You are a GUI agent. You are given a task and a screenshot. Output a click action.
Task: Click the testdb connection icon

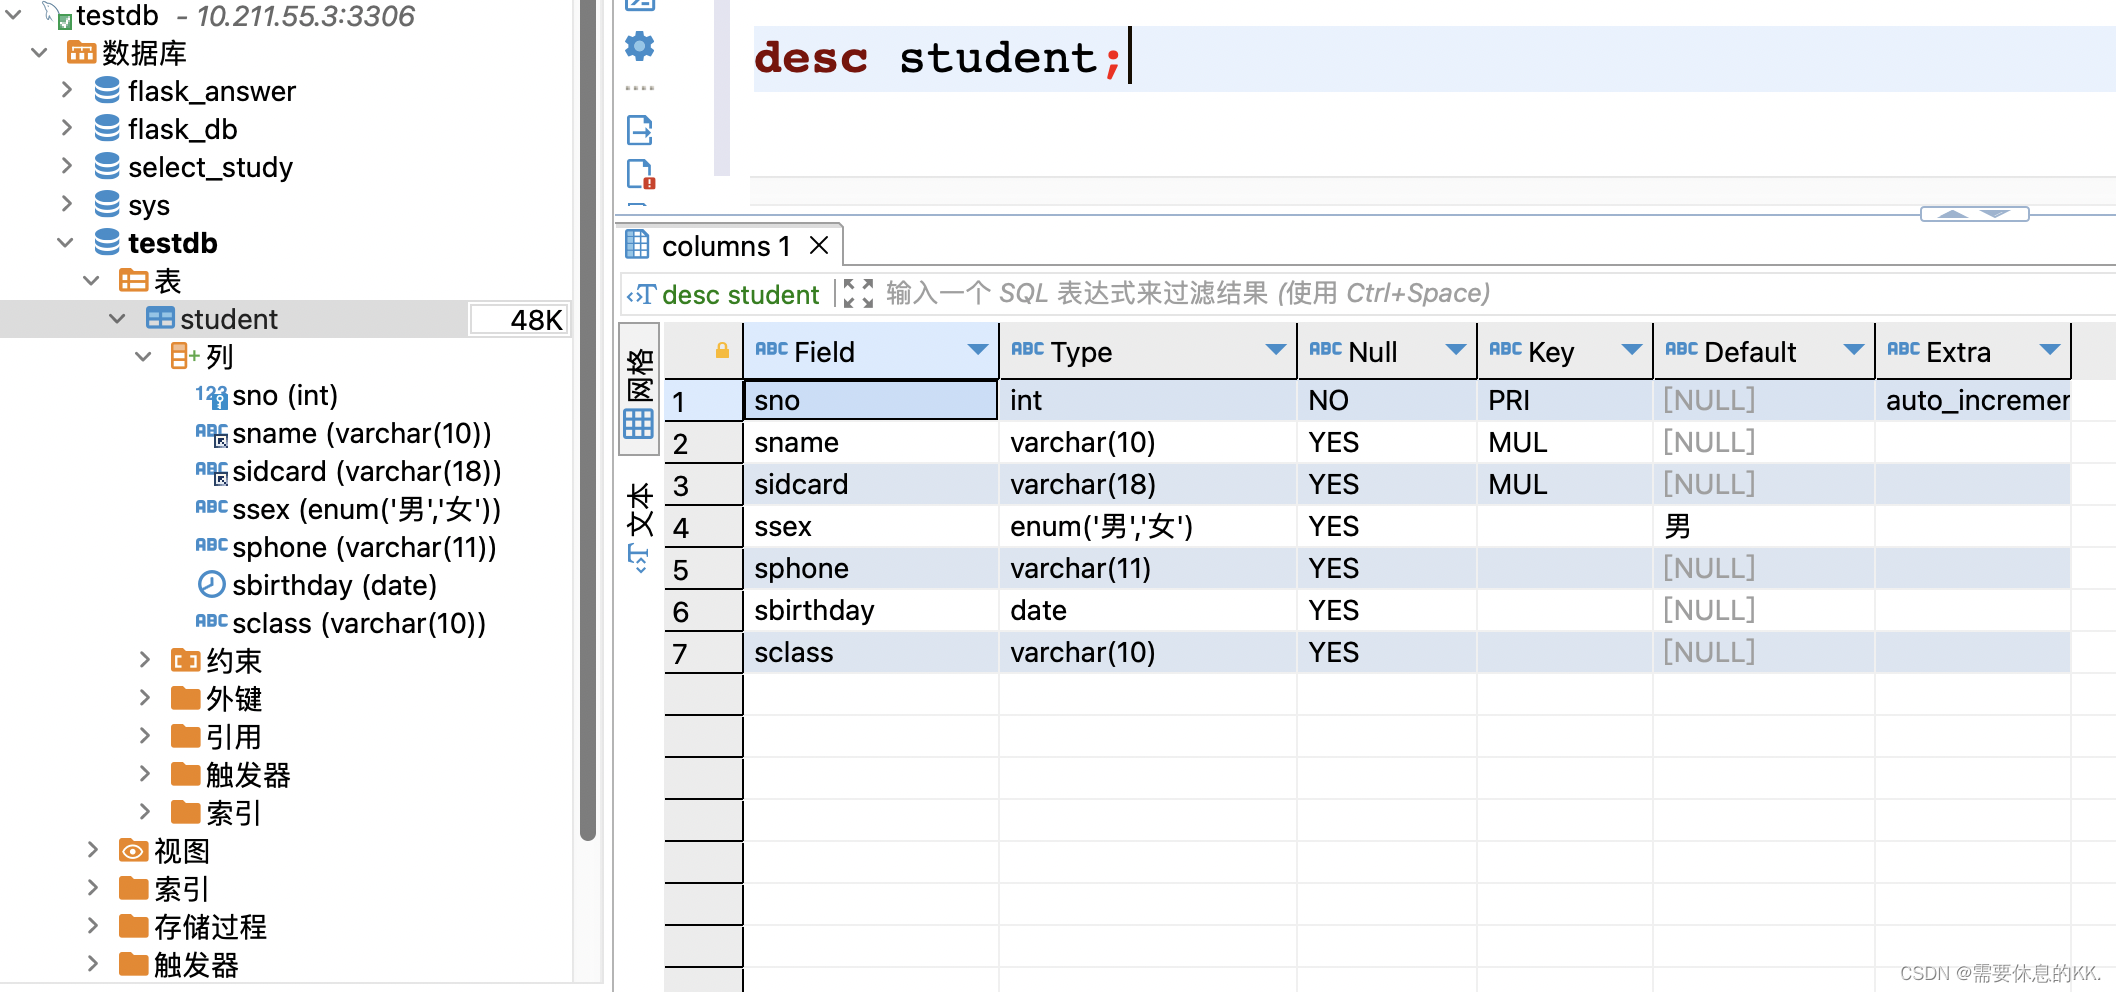click(x=59, y=15)
